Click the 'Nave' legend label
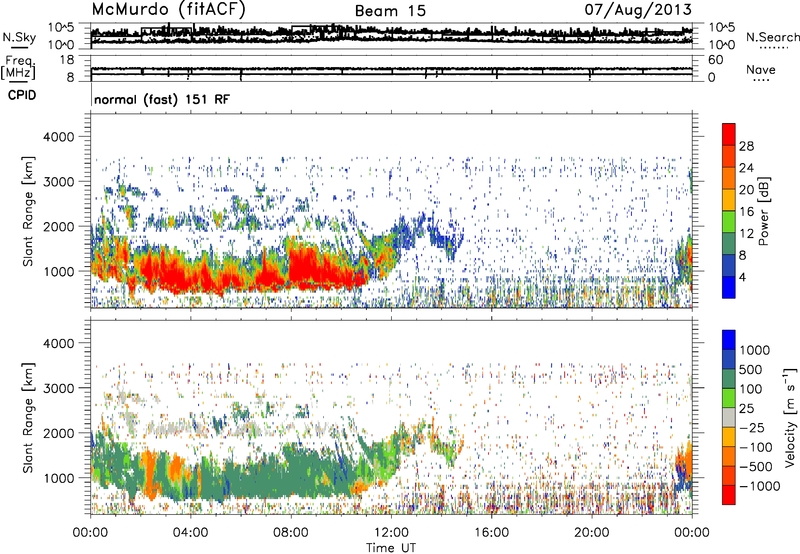The image size is (800, 554). tap(761, 69)
